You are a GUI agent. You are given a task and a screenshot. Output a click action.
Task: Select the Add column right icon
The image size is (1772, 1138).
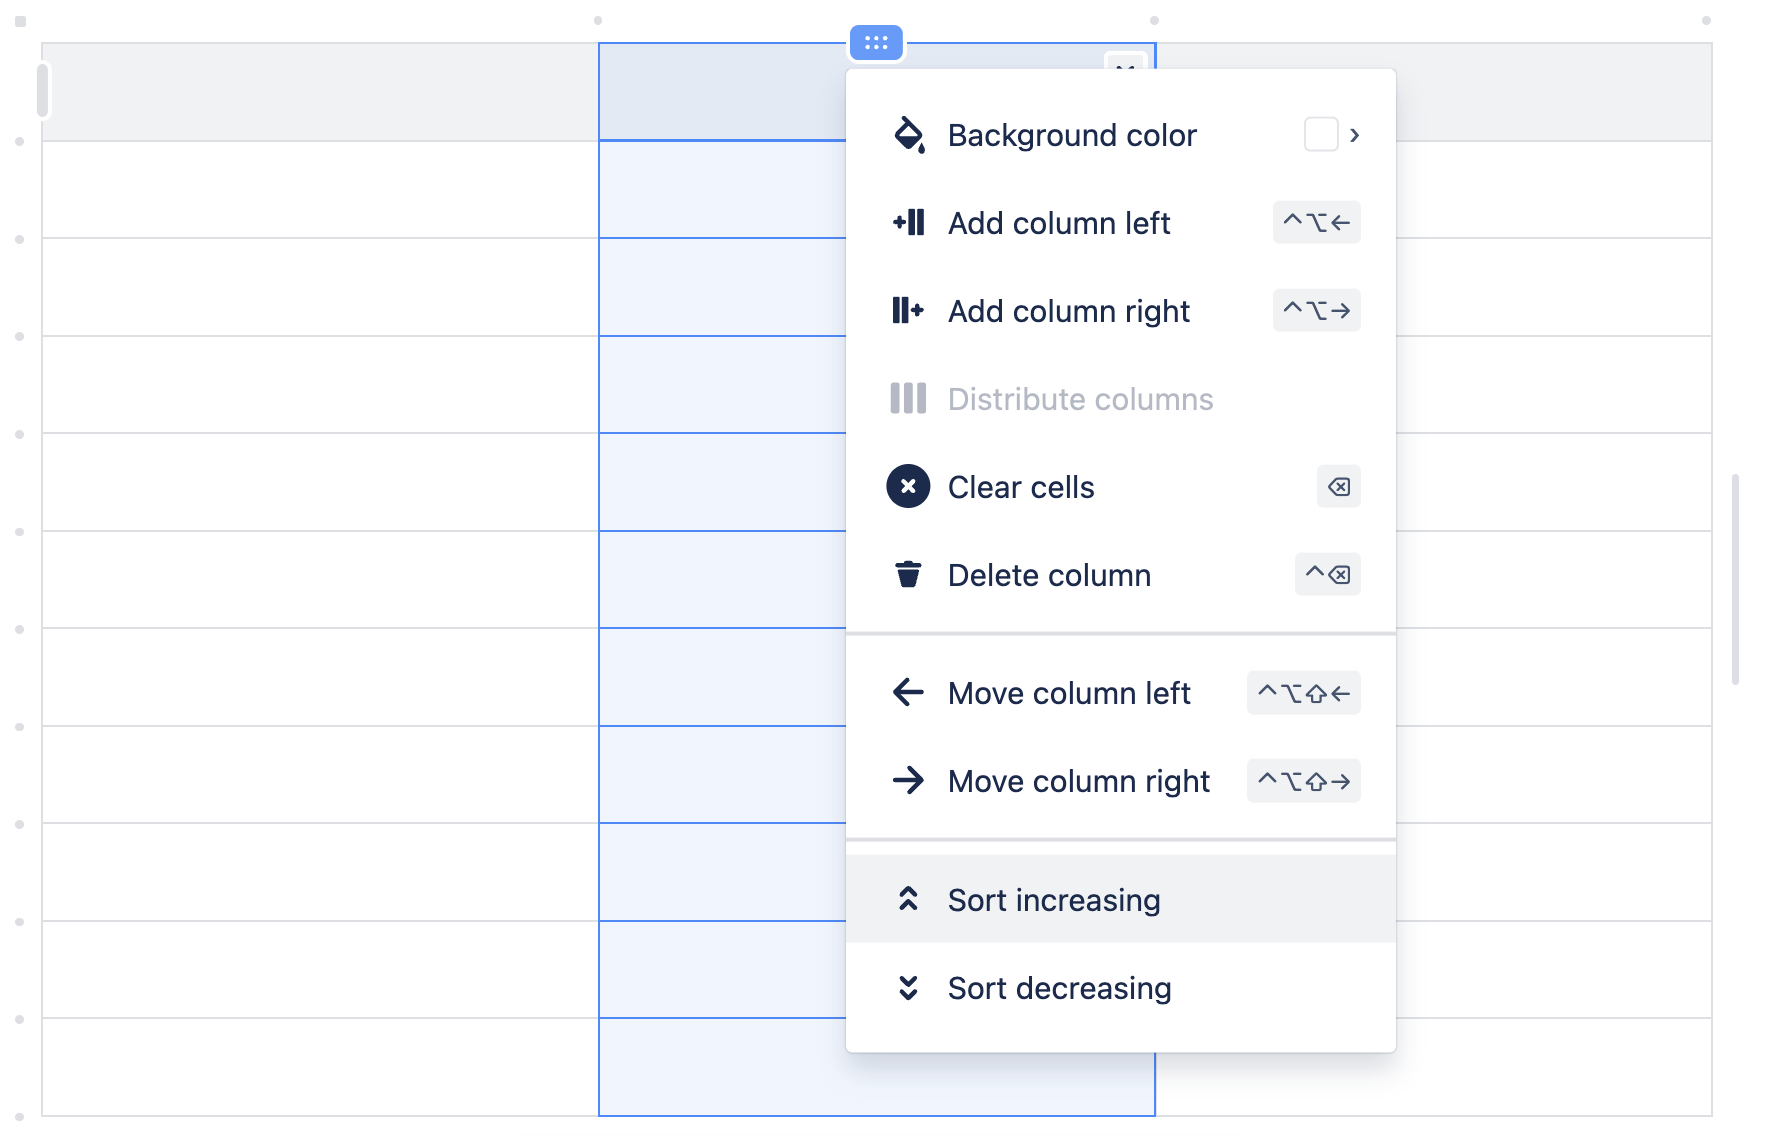pyautogui.click(x=908, y=311)
